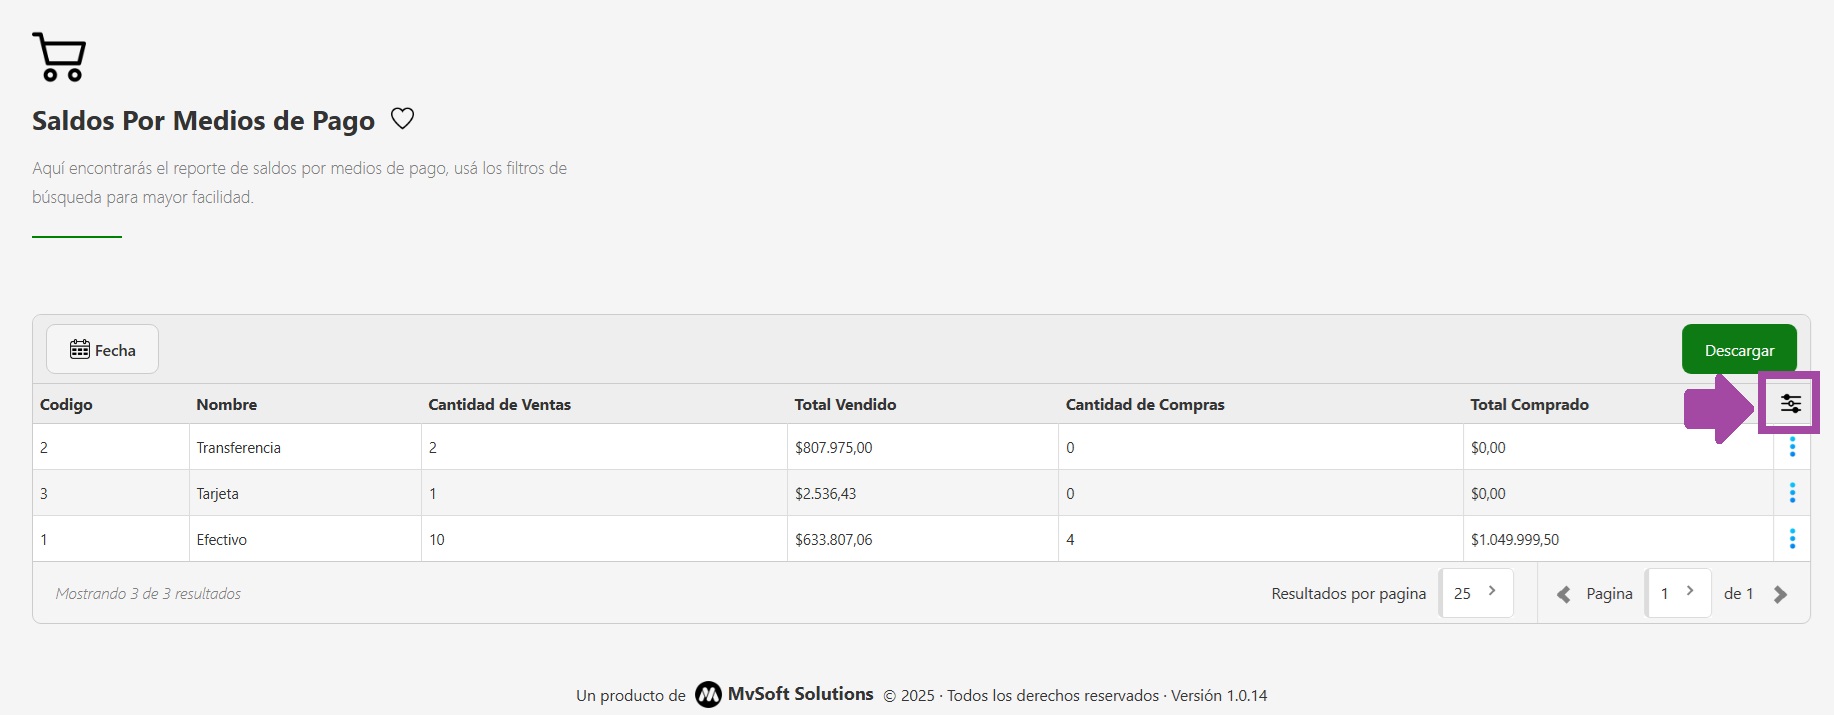
Task: Sort by Codigo column header
Action: [66, 404]
